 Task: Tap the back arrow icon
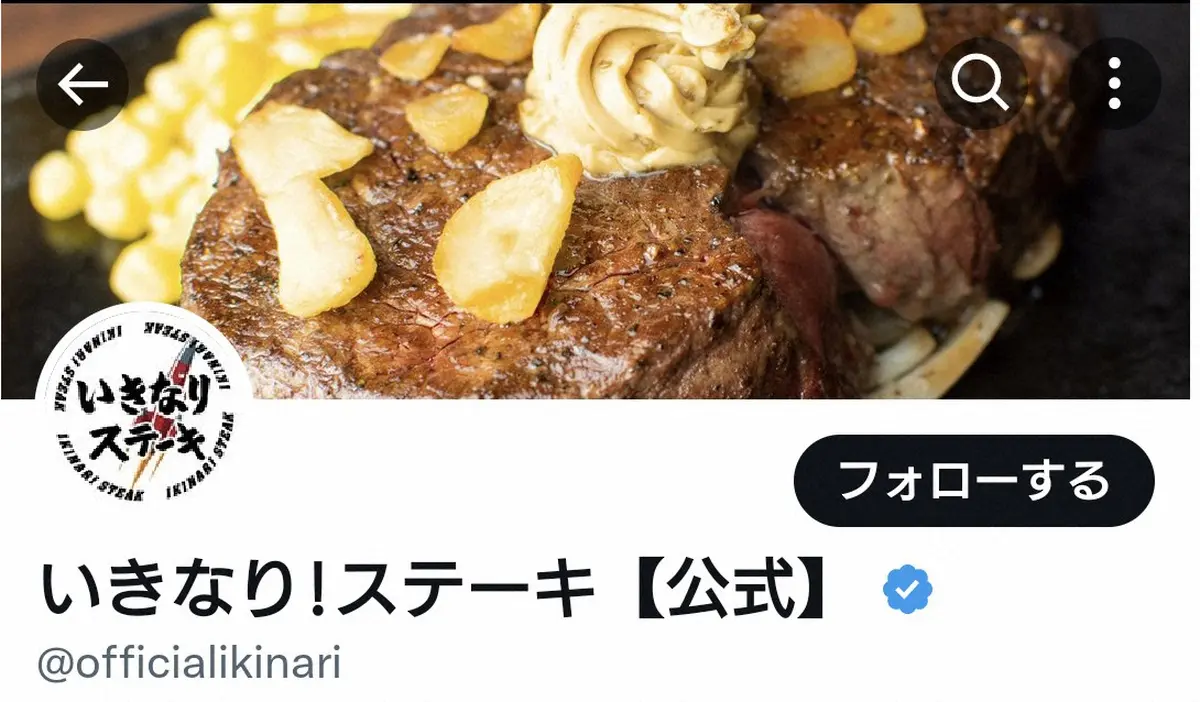coord(83,86)
